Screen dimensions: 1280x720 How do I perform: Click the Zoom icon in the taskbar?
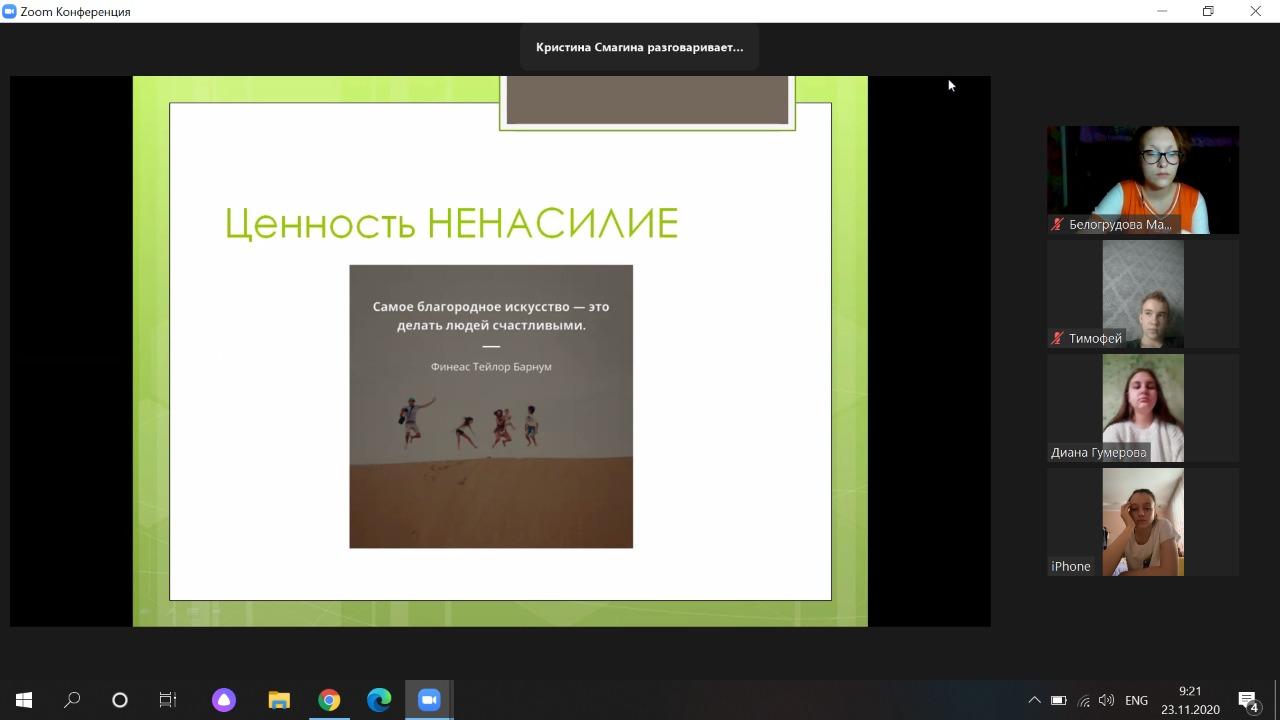tap(429, 700)
